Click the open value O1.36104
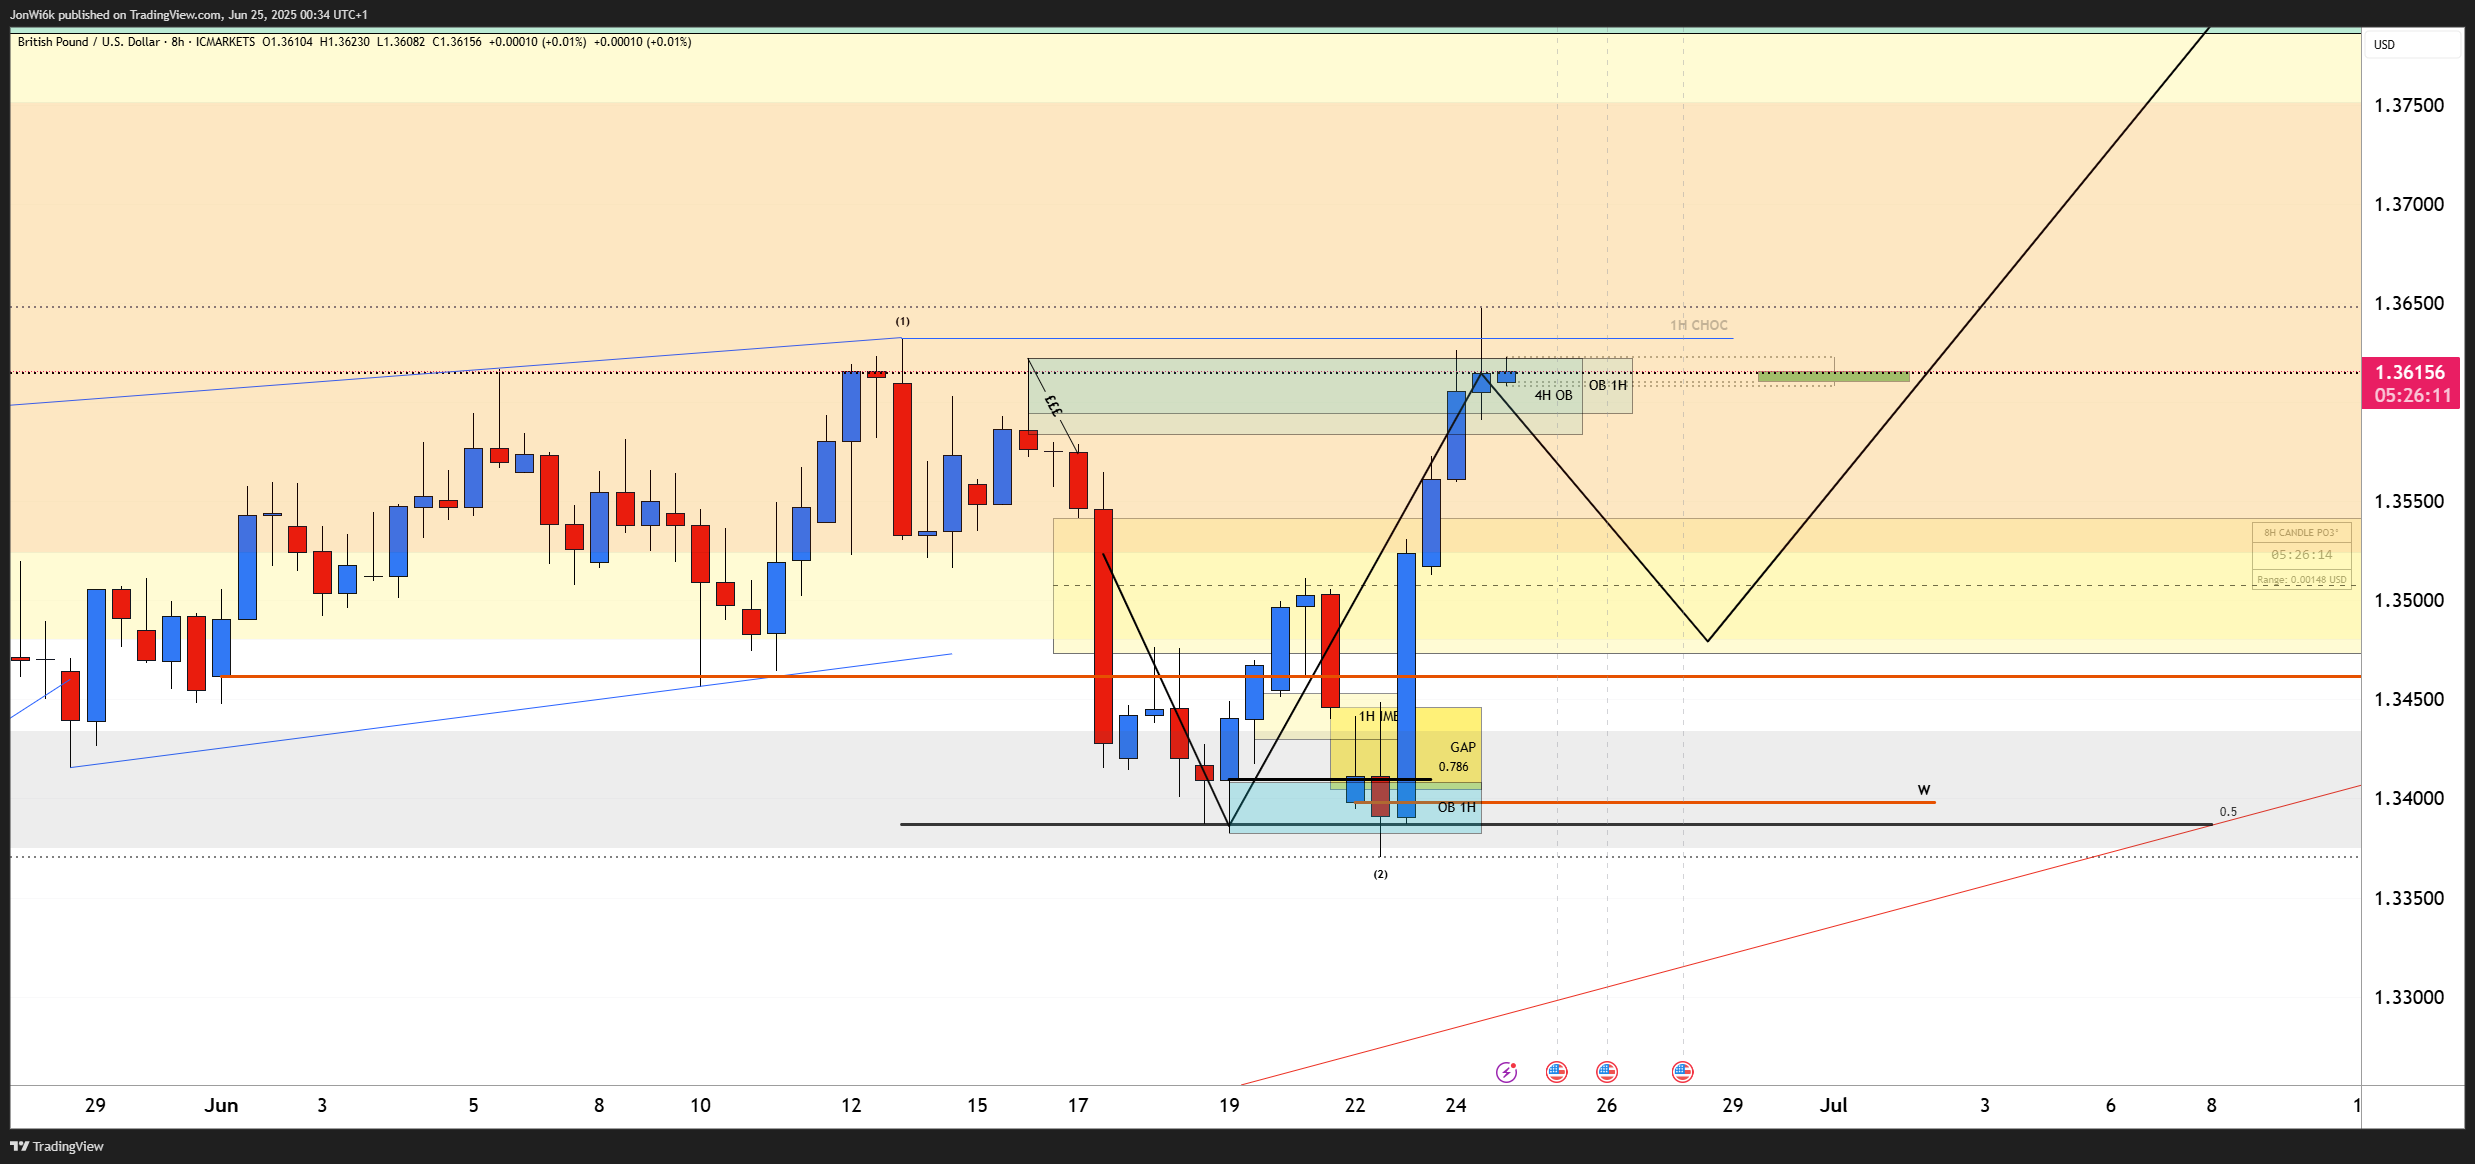This screenshot has width=2475, height=1164. pos(287,42)
